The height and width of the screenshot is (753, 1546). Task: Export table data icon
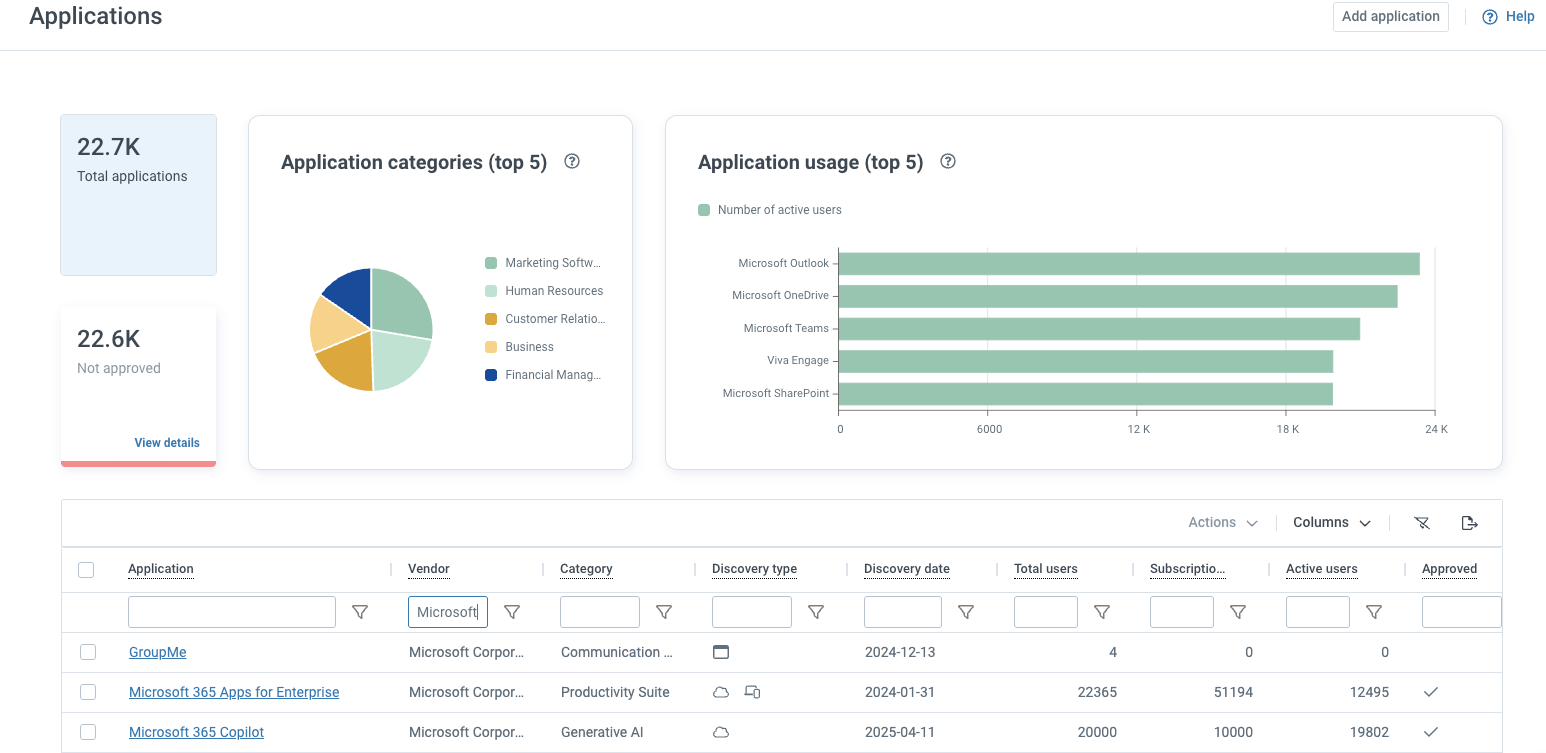point(1469,523)
